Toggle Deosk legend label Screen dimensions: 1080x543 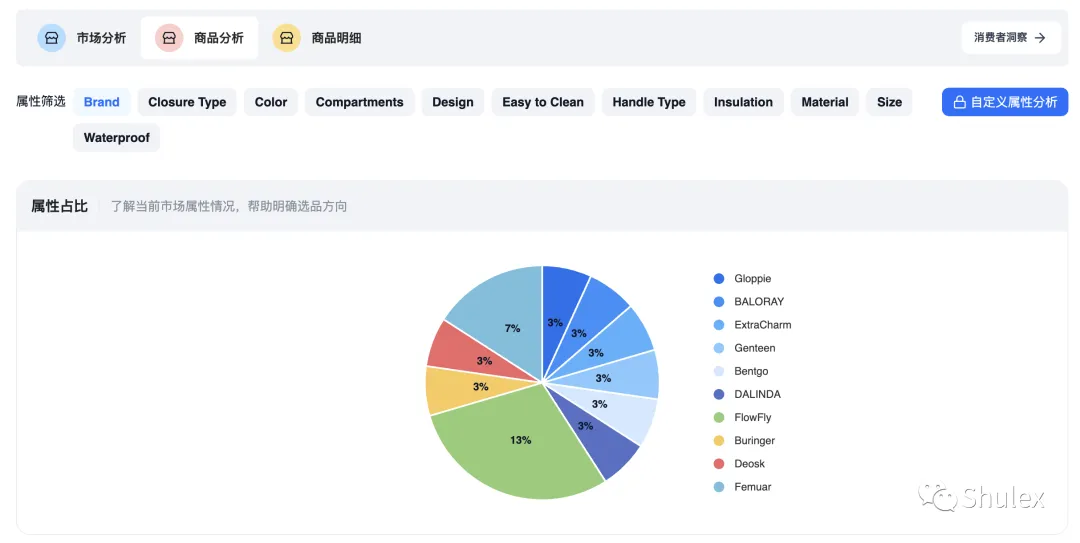click(749, 464)
